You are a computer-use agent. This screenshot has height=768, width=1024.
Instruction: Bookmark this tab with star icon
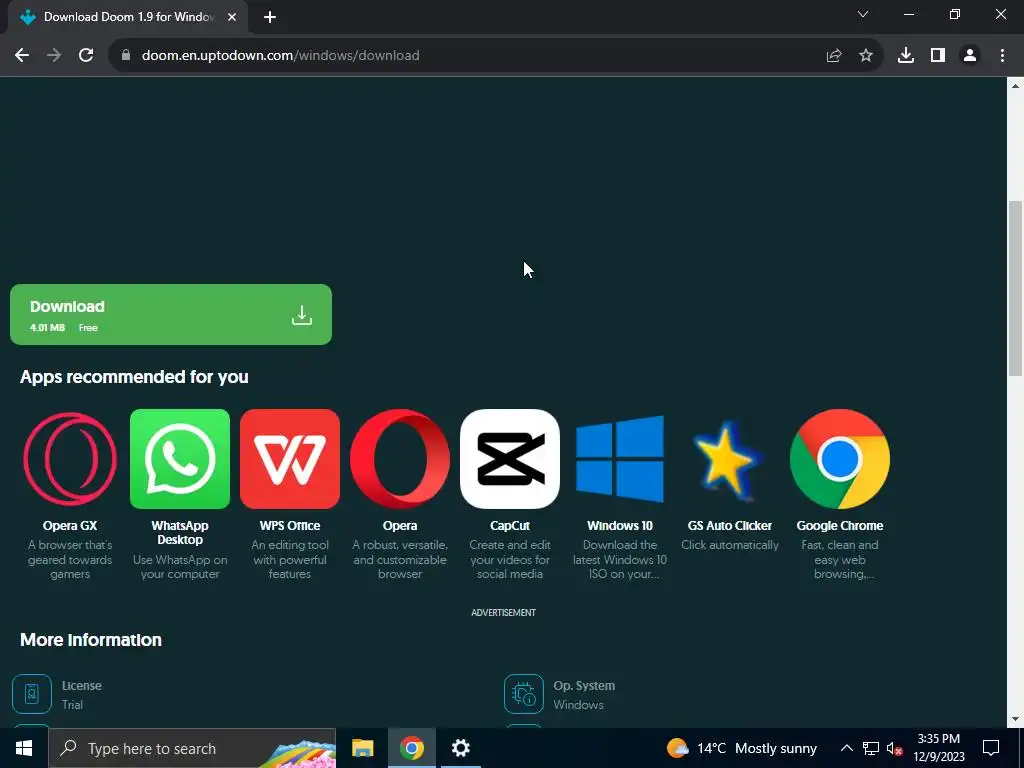(866, 56)
